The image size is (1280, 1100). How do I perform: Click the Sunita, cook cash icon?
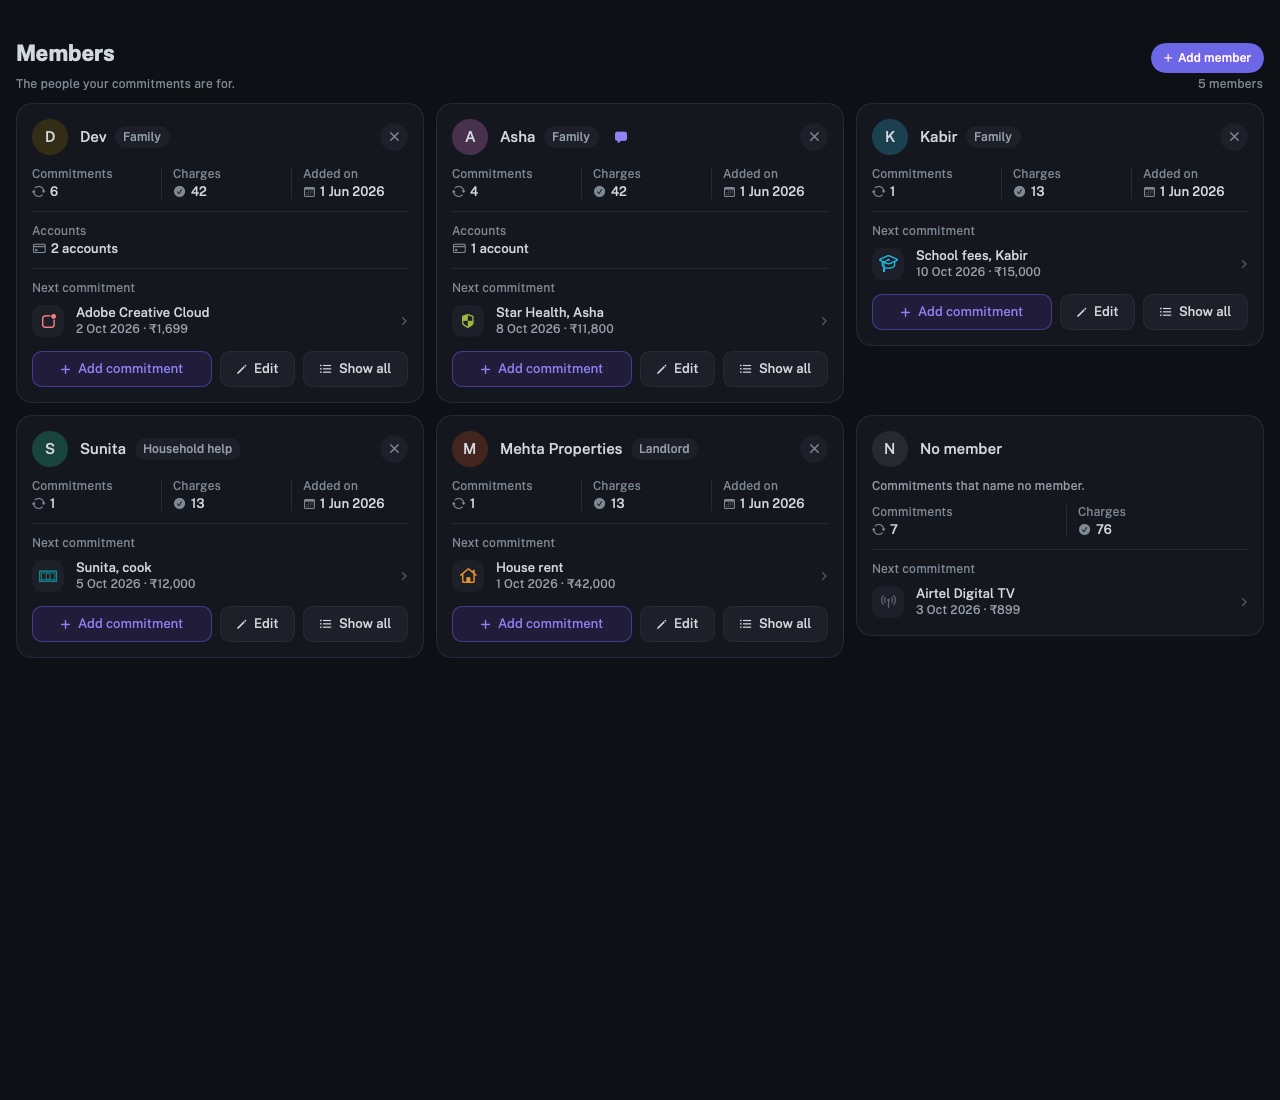pyautogui.click(x=48, y=576)
